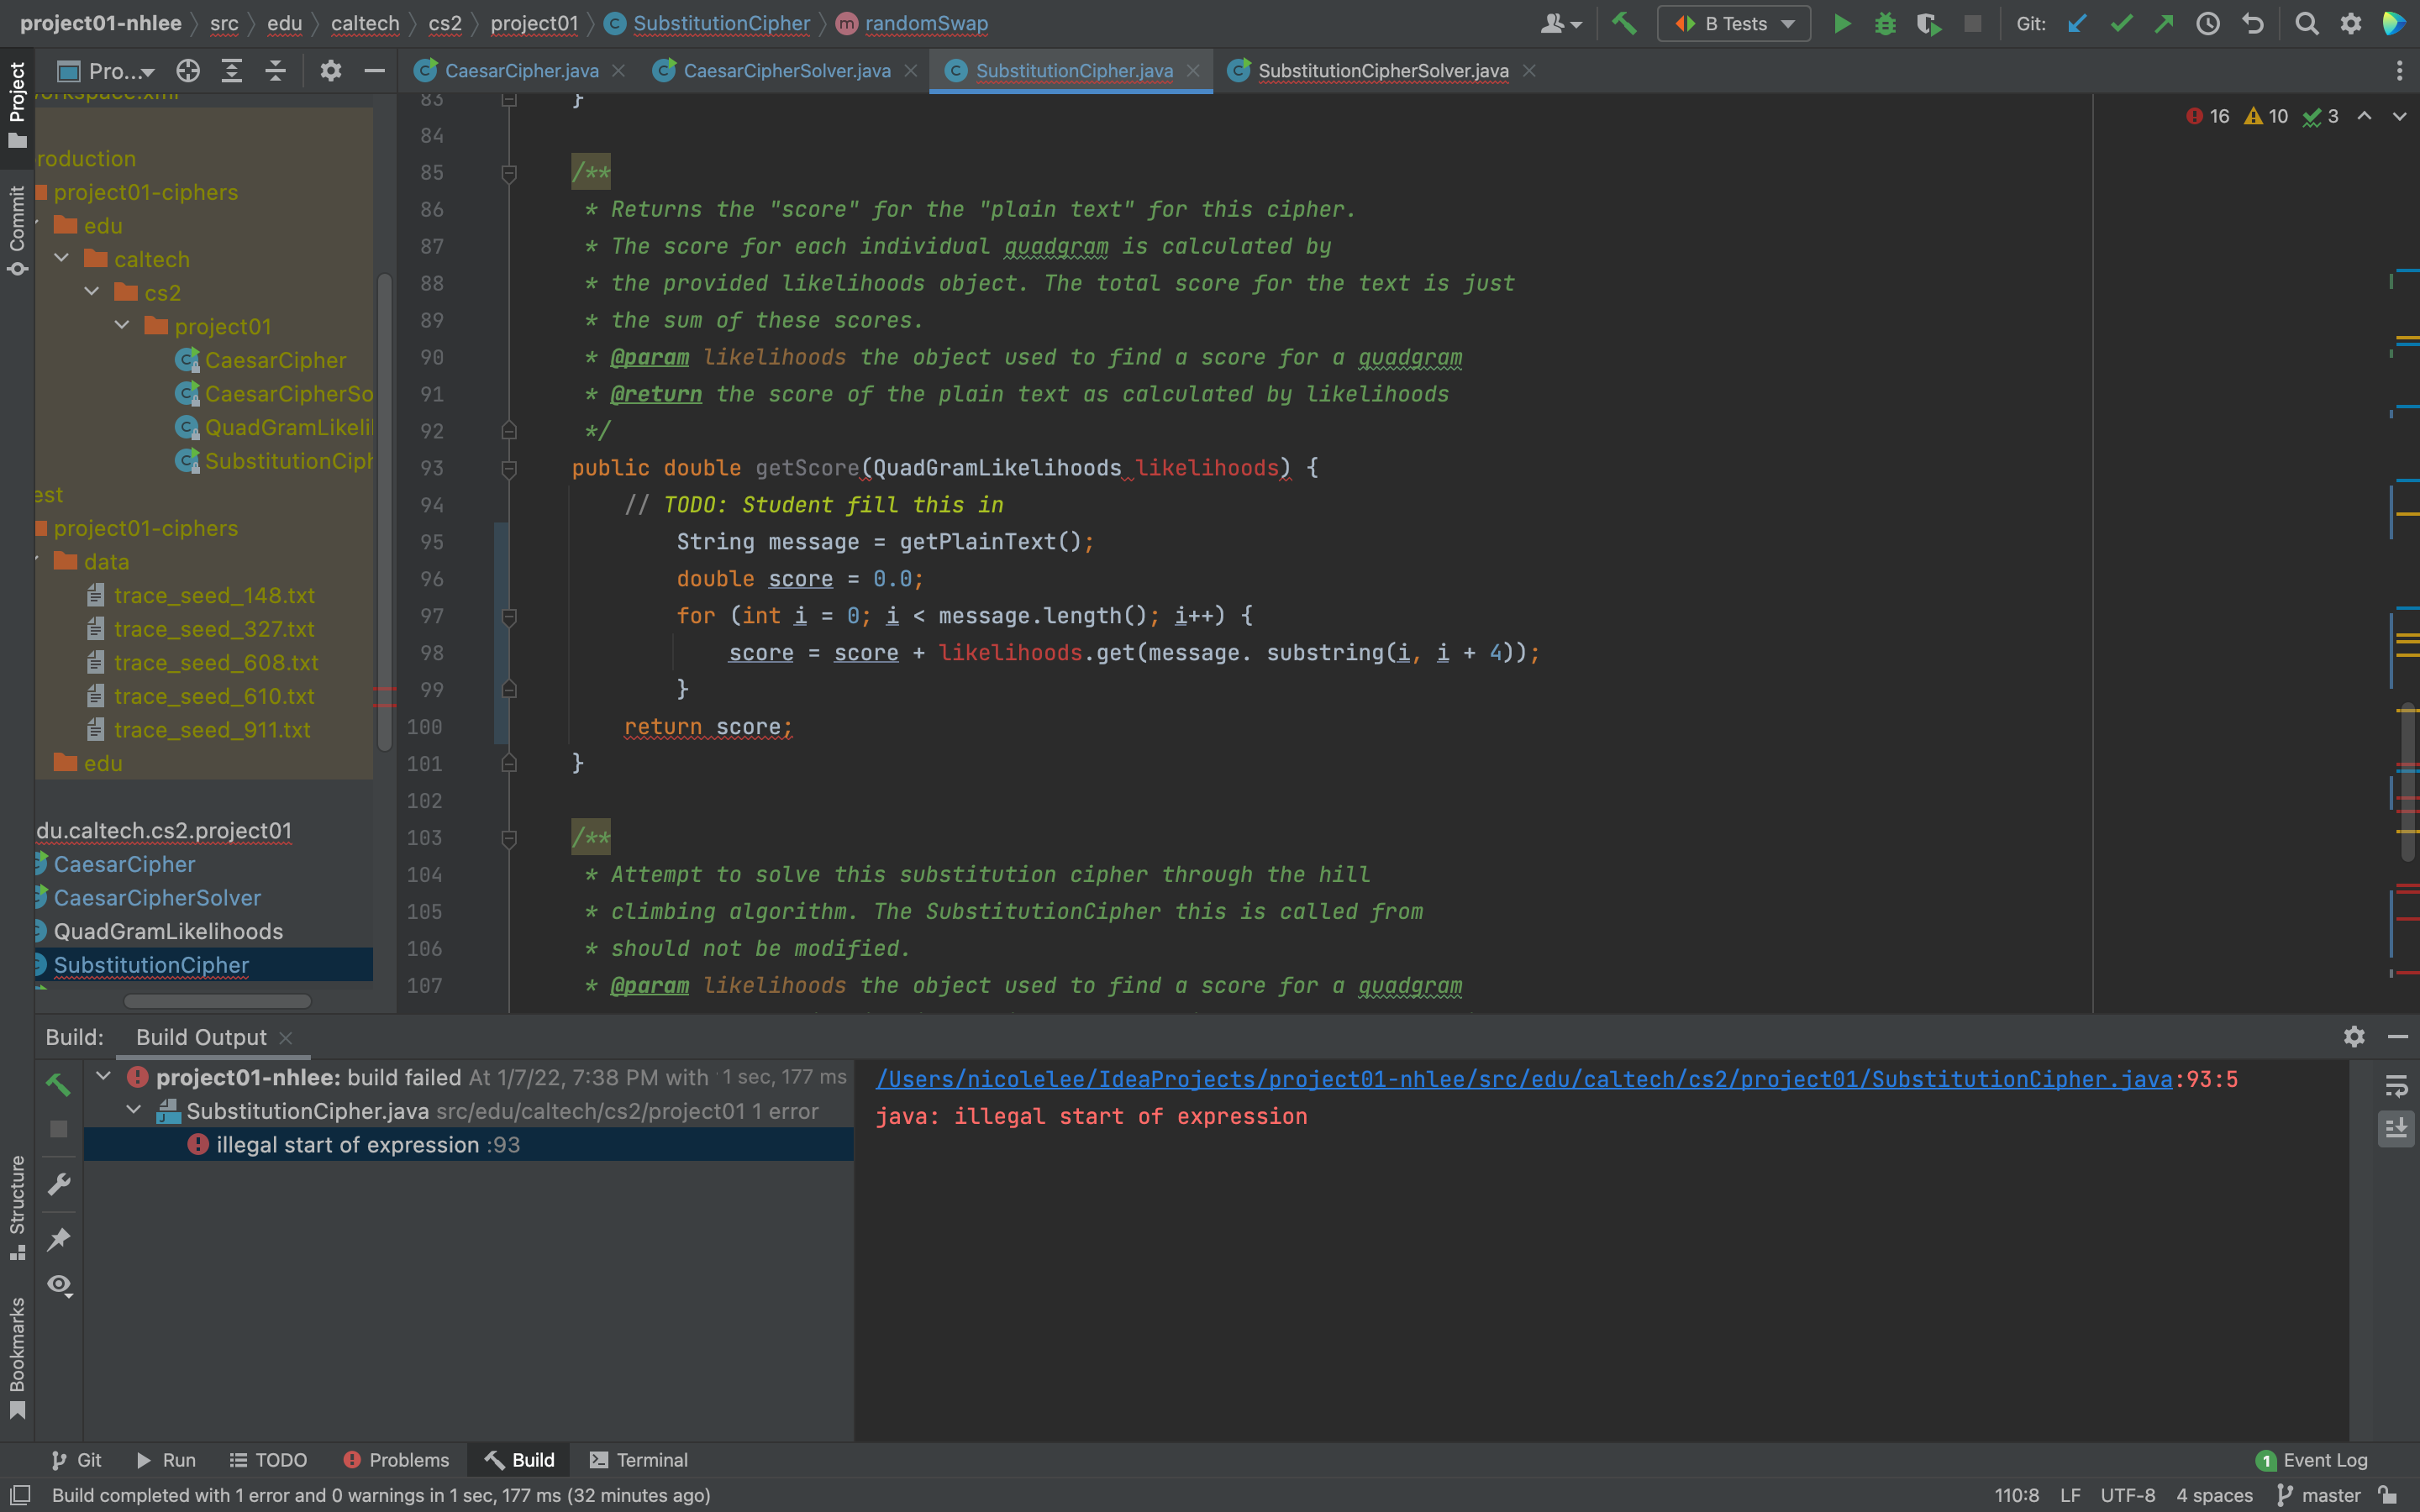
Task: Click the Git update project arrow
Action: (2077, 24)
